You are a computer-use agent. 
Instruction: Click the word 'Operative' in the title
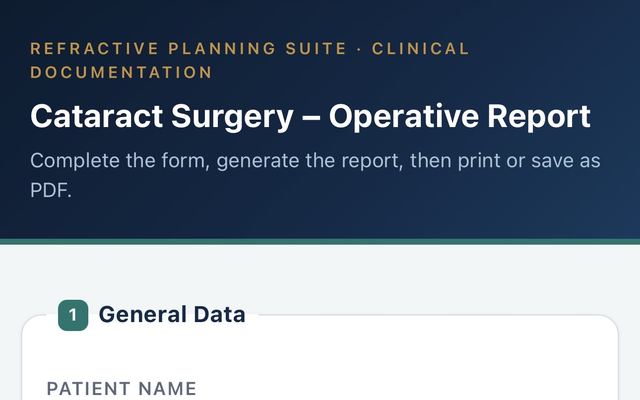click(404, 117)
